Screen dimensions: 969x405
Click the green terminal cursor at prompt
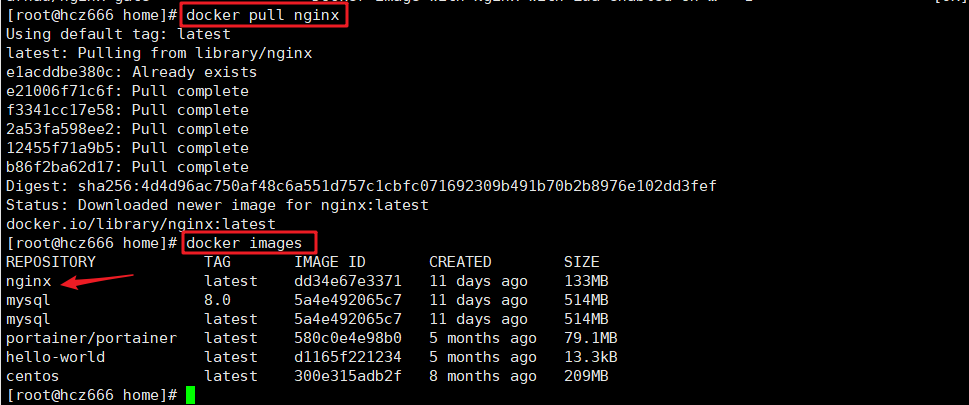[190, 394]
